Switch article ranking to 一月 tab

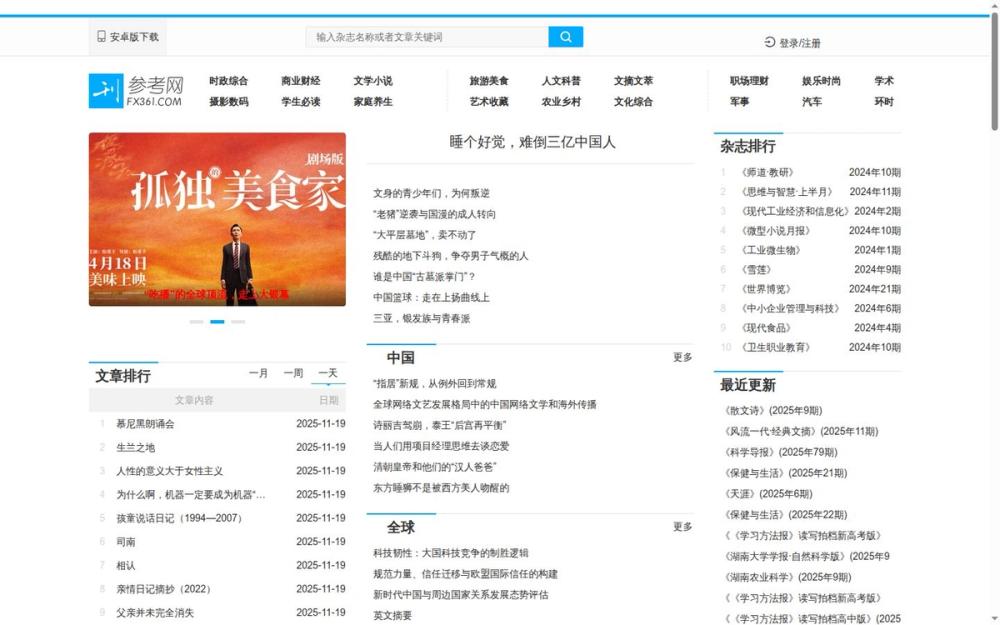click(x=258, y=373)
